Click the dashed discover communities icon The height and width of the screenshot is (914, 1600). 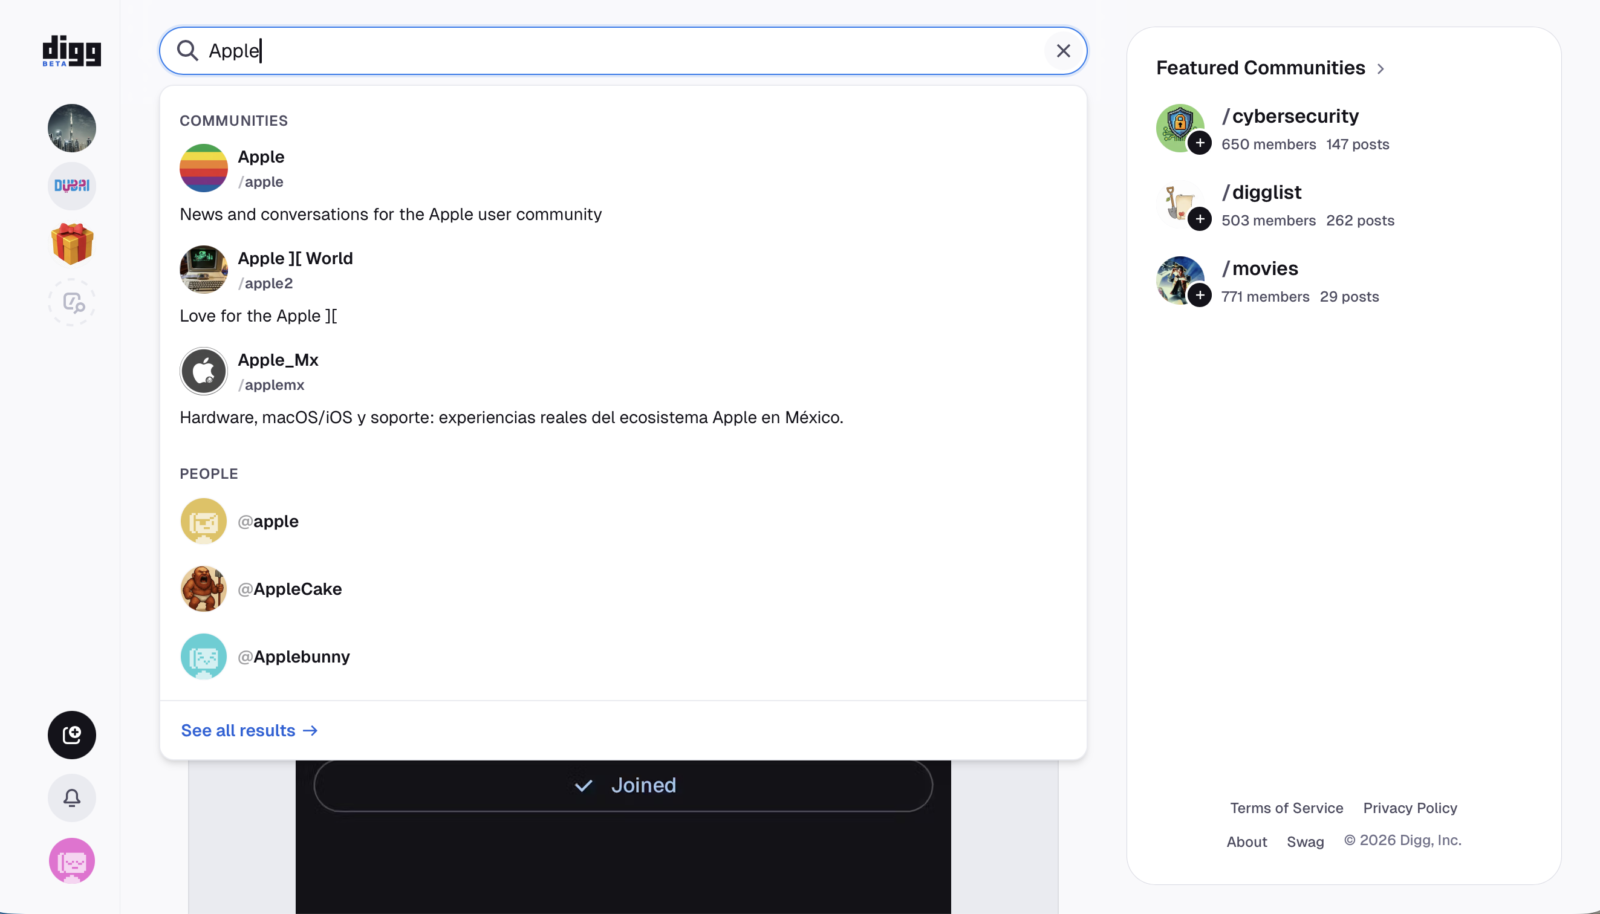tap(72, 302)
